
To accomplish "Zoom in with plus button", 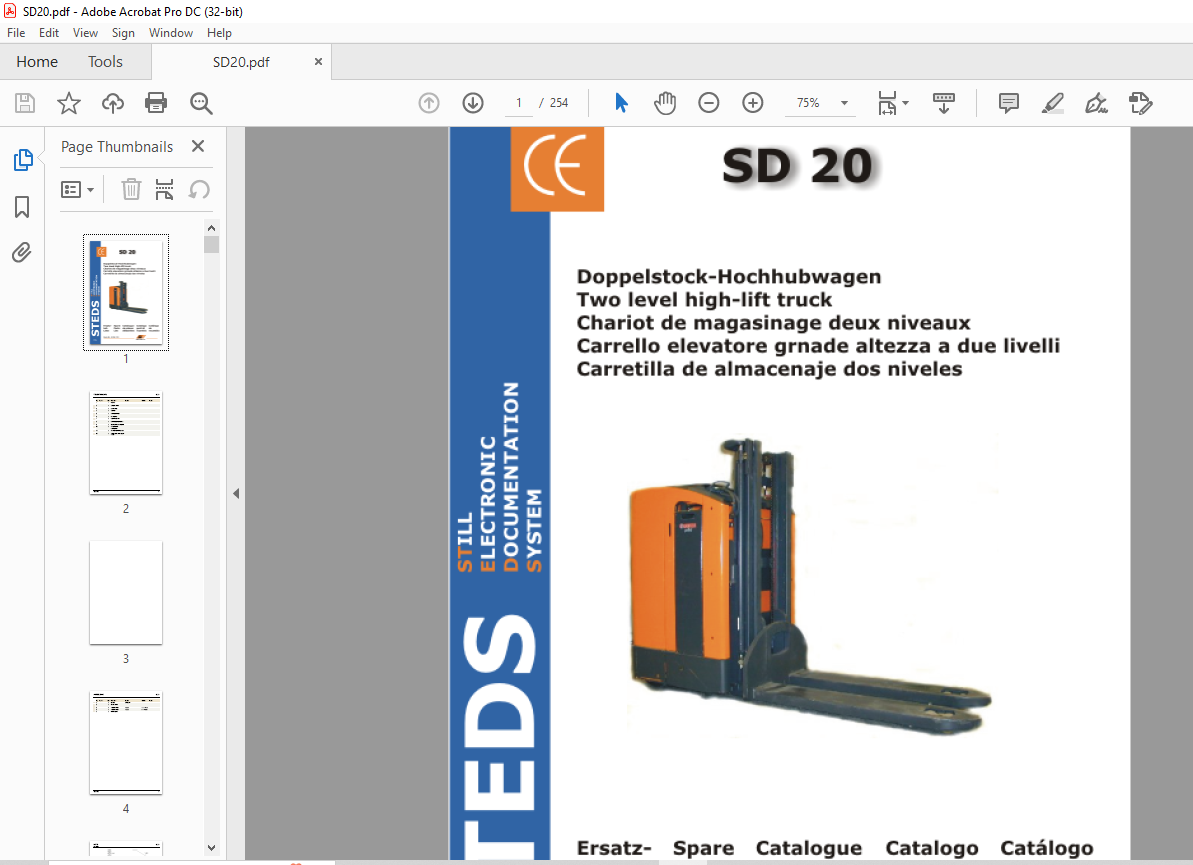I will (752, 103).
